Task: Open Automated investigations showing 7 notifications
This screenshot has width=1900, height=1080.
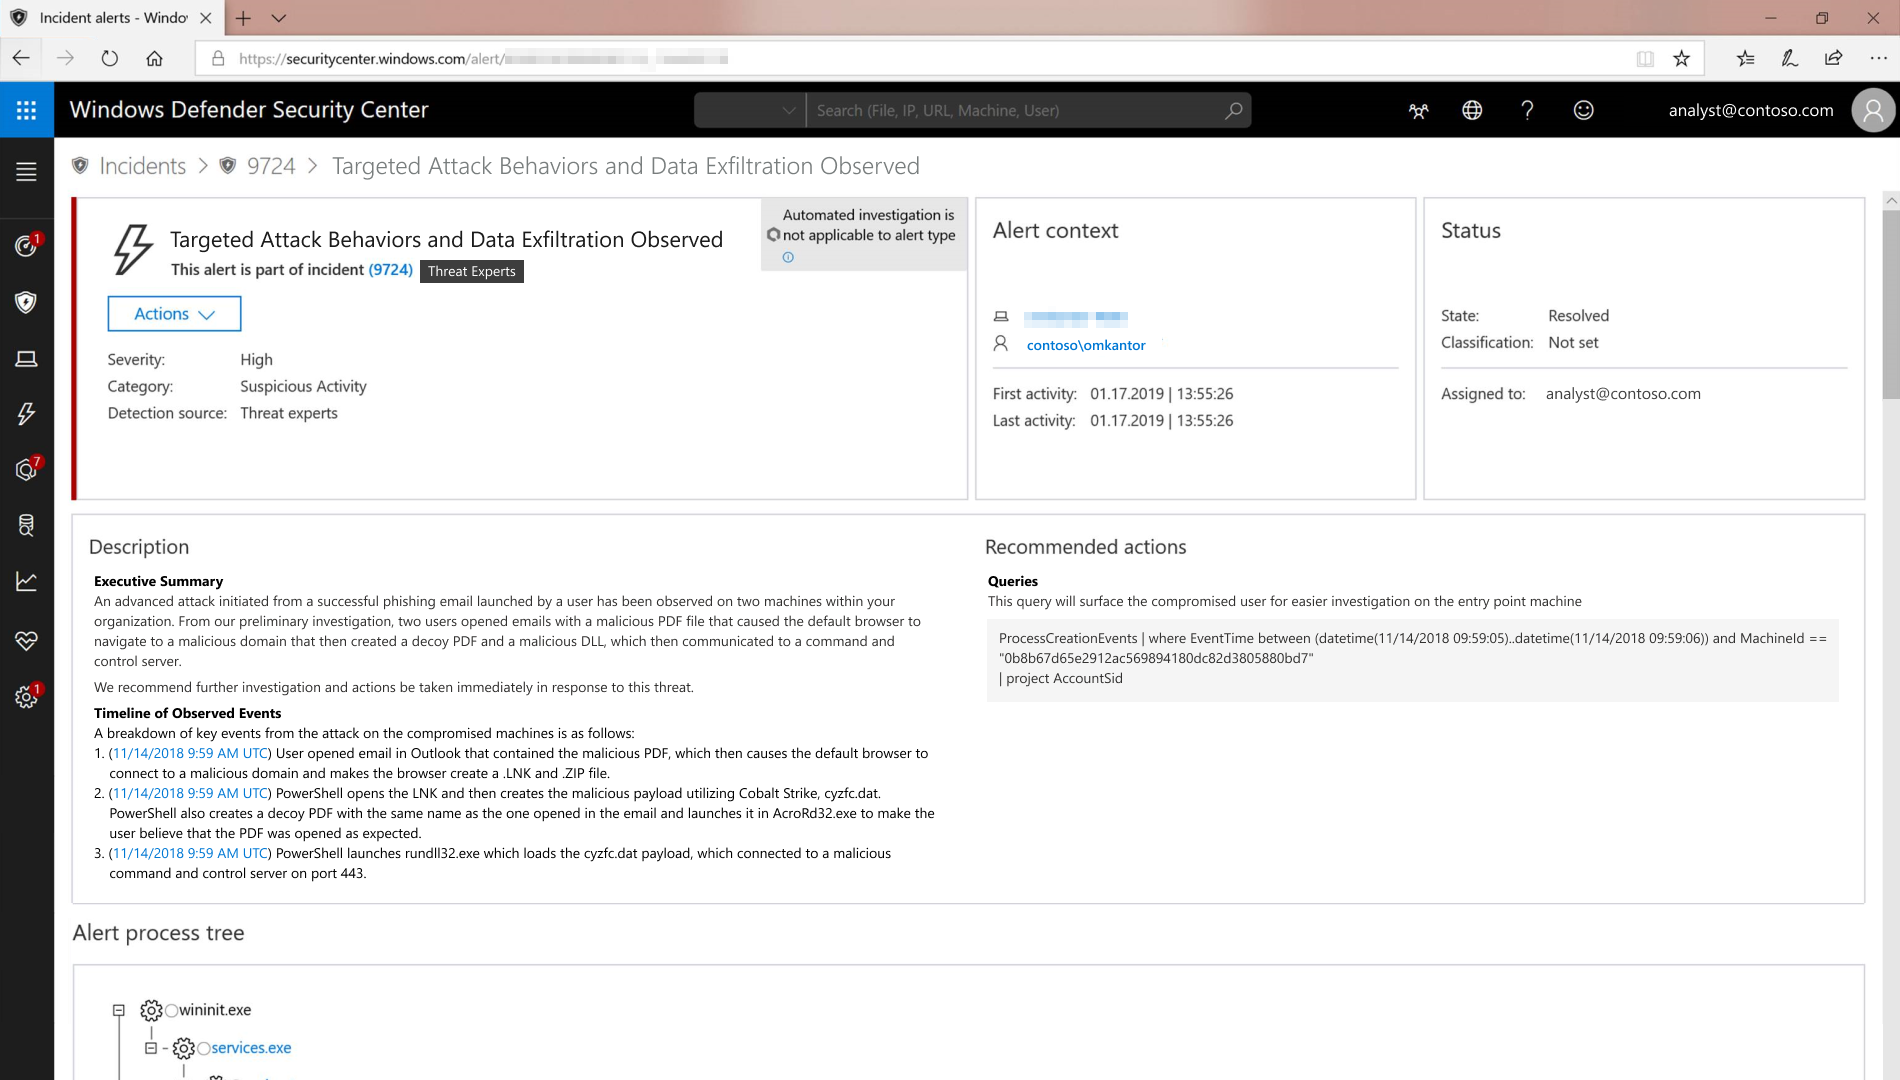Action: pos(27,469)
